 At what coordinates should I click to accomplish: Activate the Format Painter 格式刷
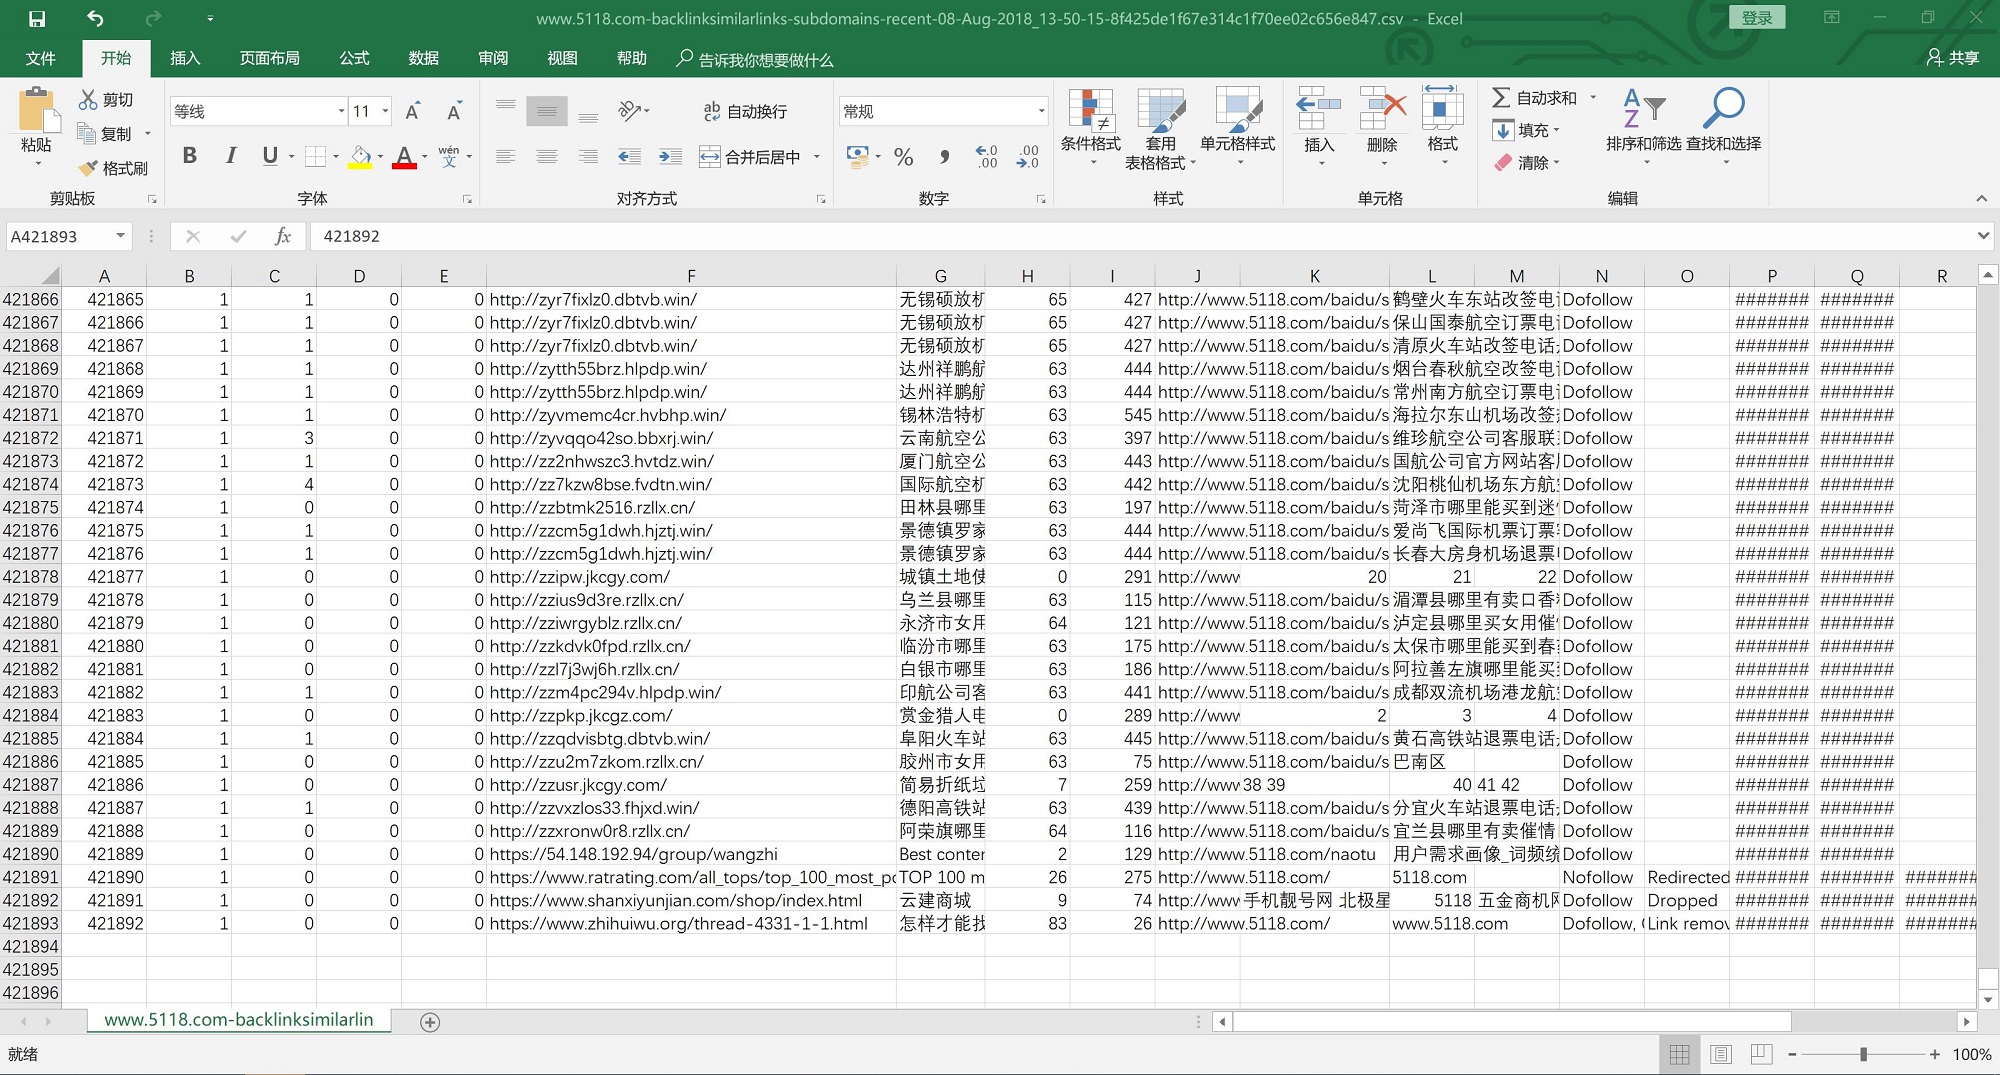point(88,167)
